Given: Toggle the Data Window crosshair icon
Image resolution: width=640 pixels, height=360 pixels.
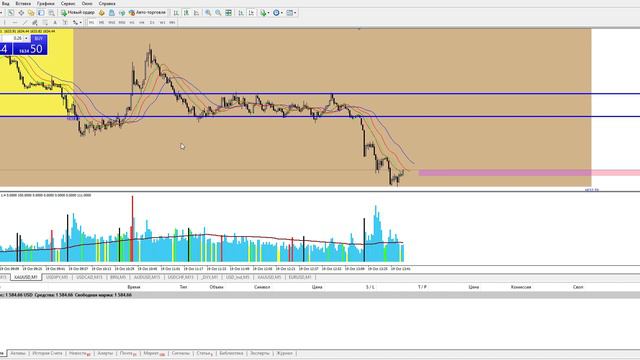Looking at the screenshot, I should pos(21,13).
